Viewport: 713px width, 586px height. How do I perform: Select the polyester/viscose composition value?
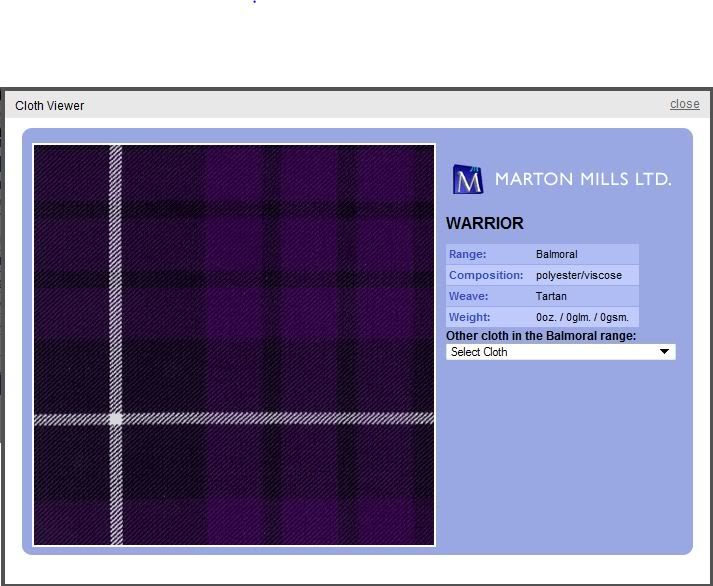click(578, 275)
